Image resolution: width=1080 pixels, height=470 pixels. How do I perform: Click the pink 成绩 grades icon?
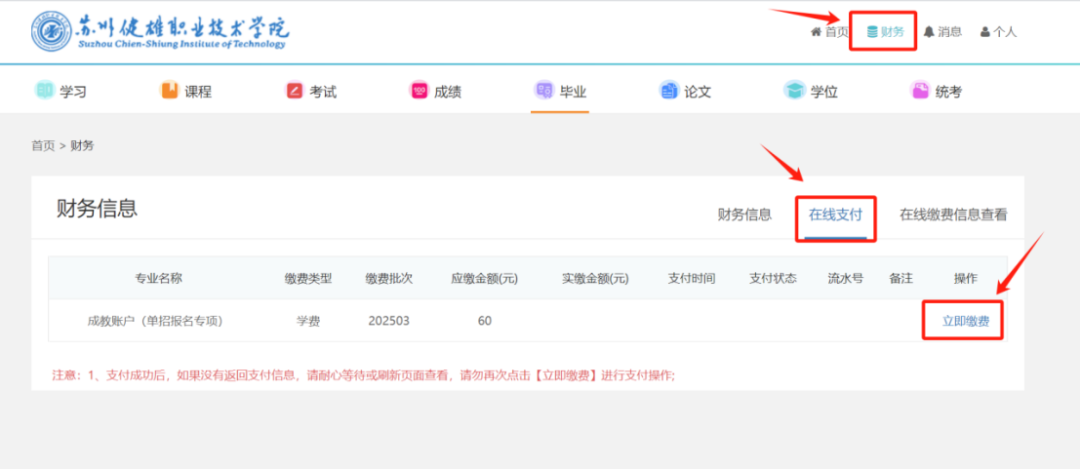420,91
